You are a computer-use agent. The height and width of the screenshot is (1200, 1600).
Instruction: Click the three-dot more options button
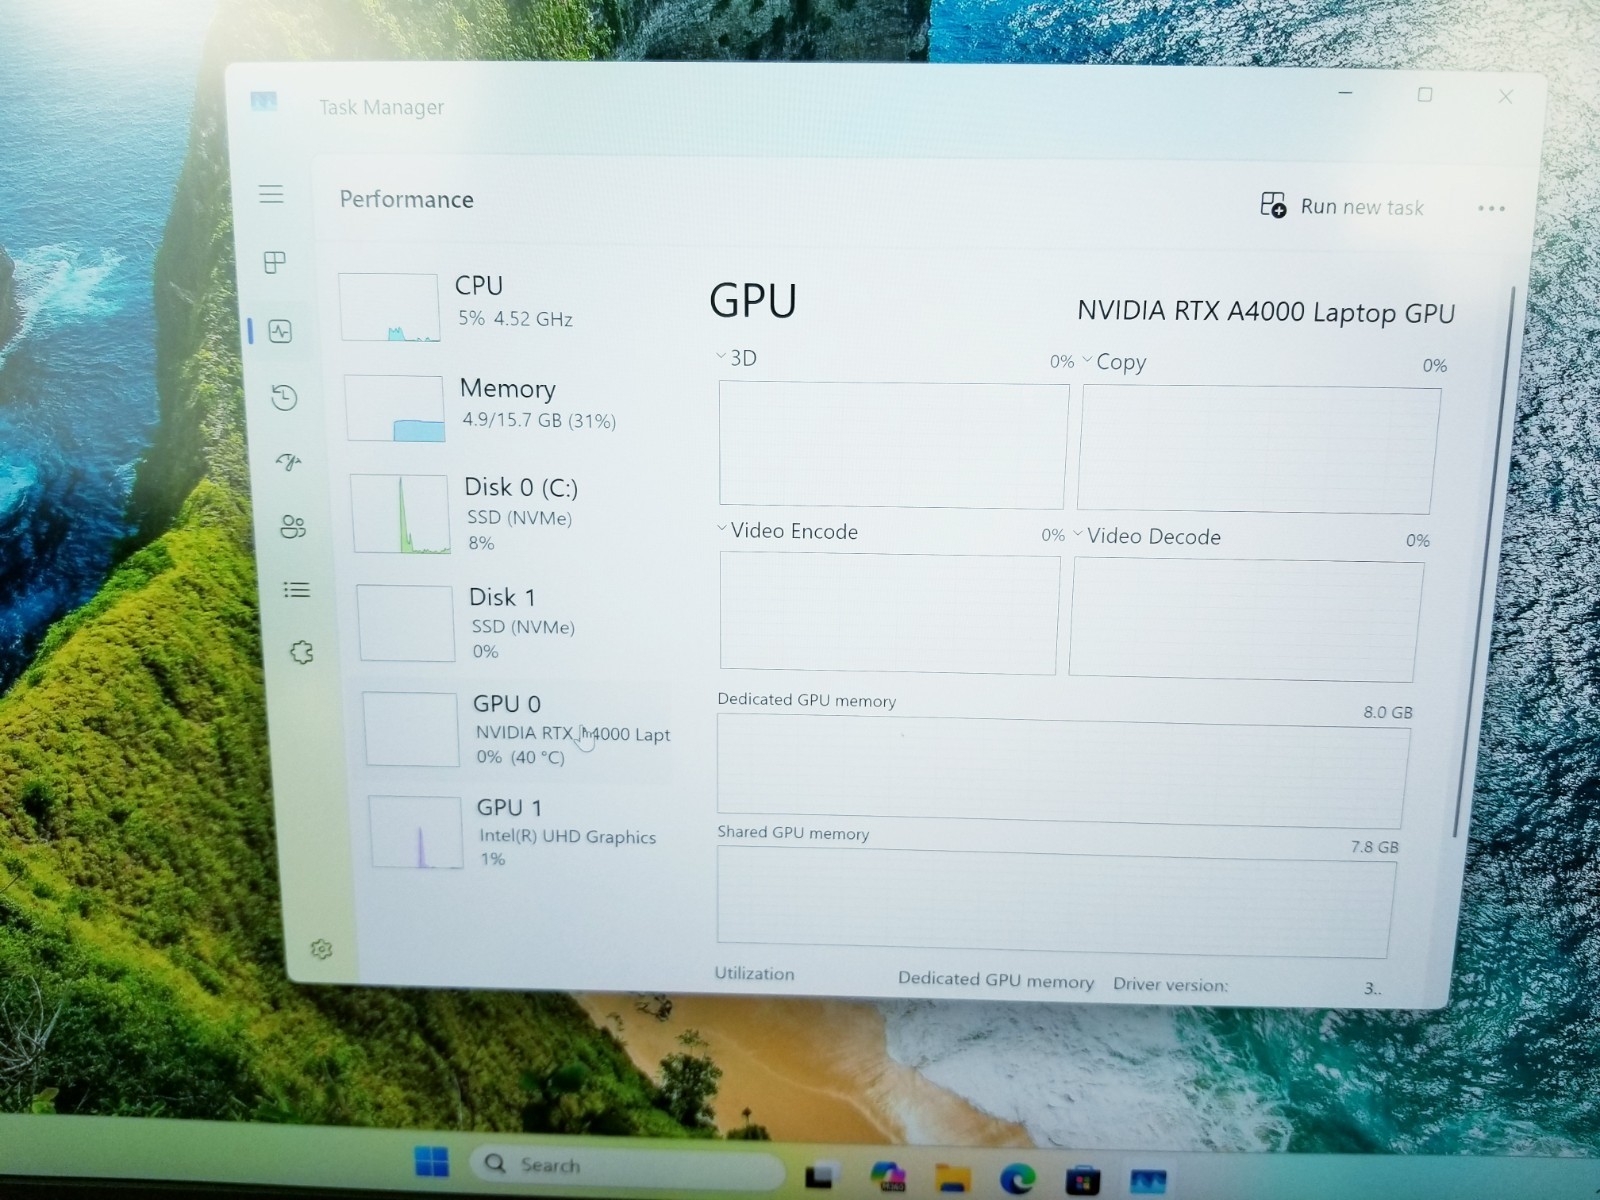1491,208
